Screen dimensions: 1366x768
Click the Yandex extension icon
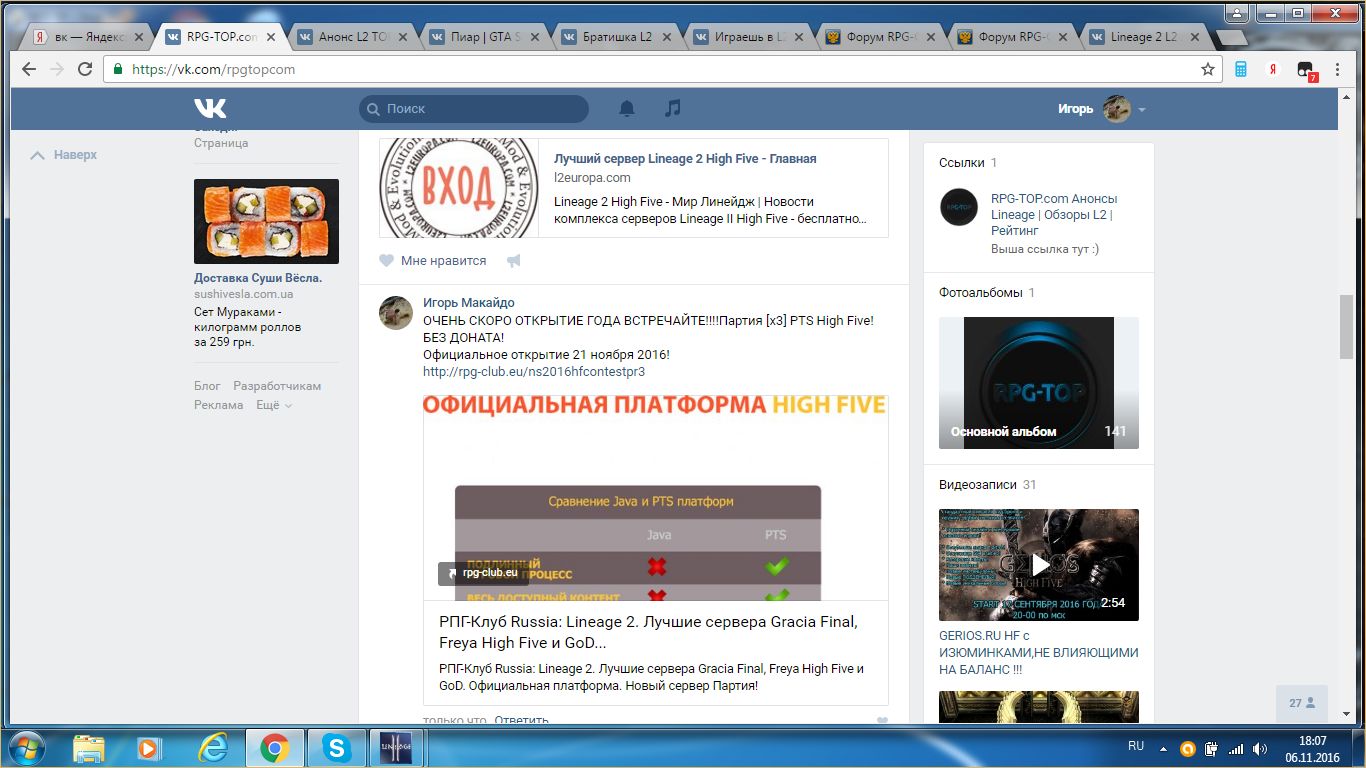(x=1273, y=69)
